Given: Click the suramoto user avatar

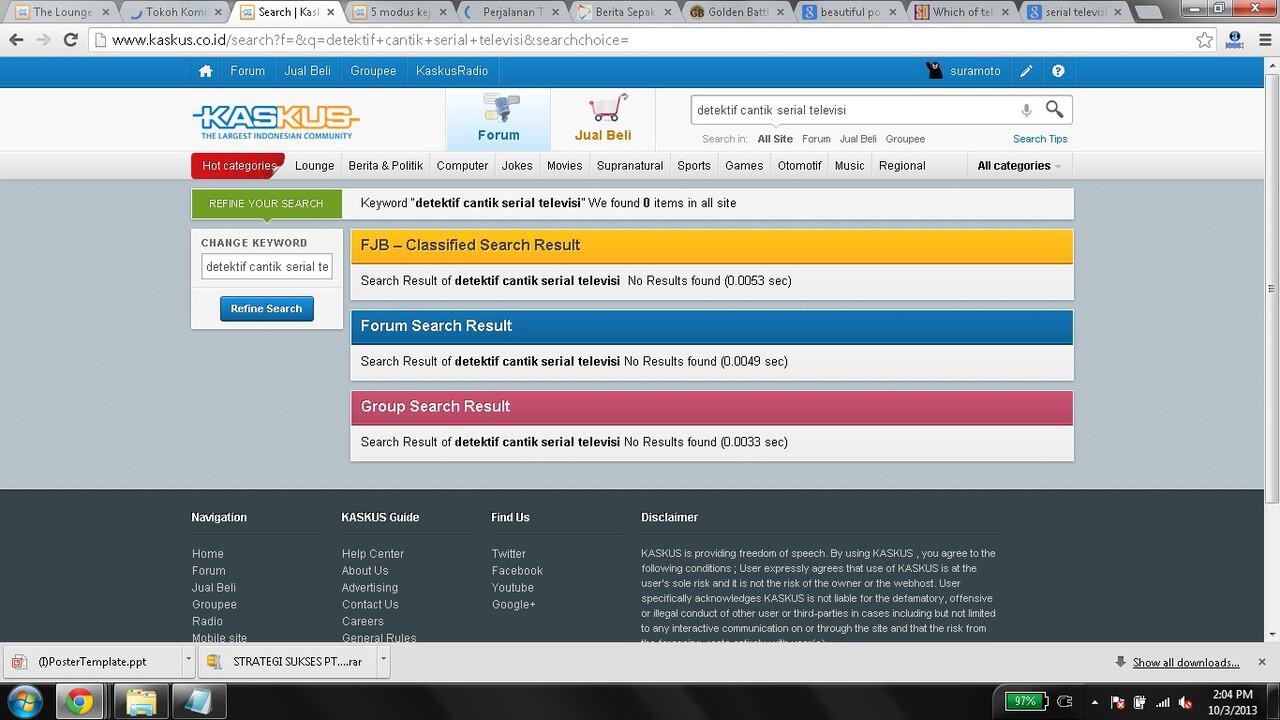Looking at the screenshot, I should point(935,71).
